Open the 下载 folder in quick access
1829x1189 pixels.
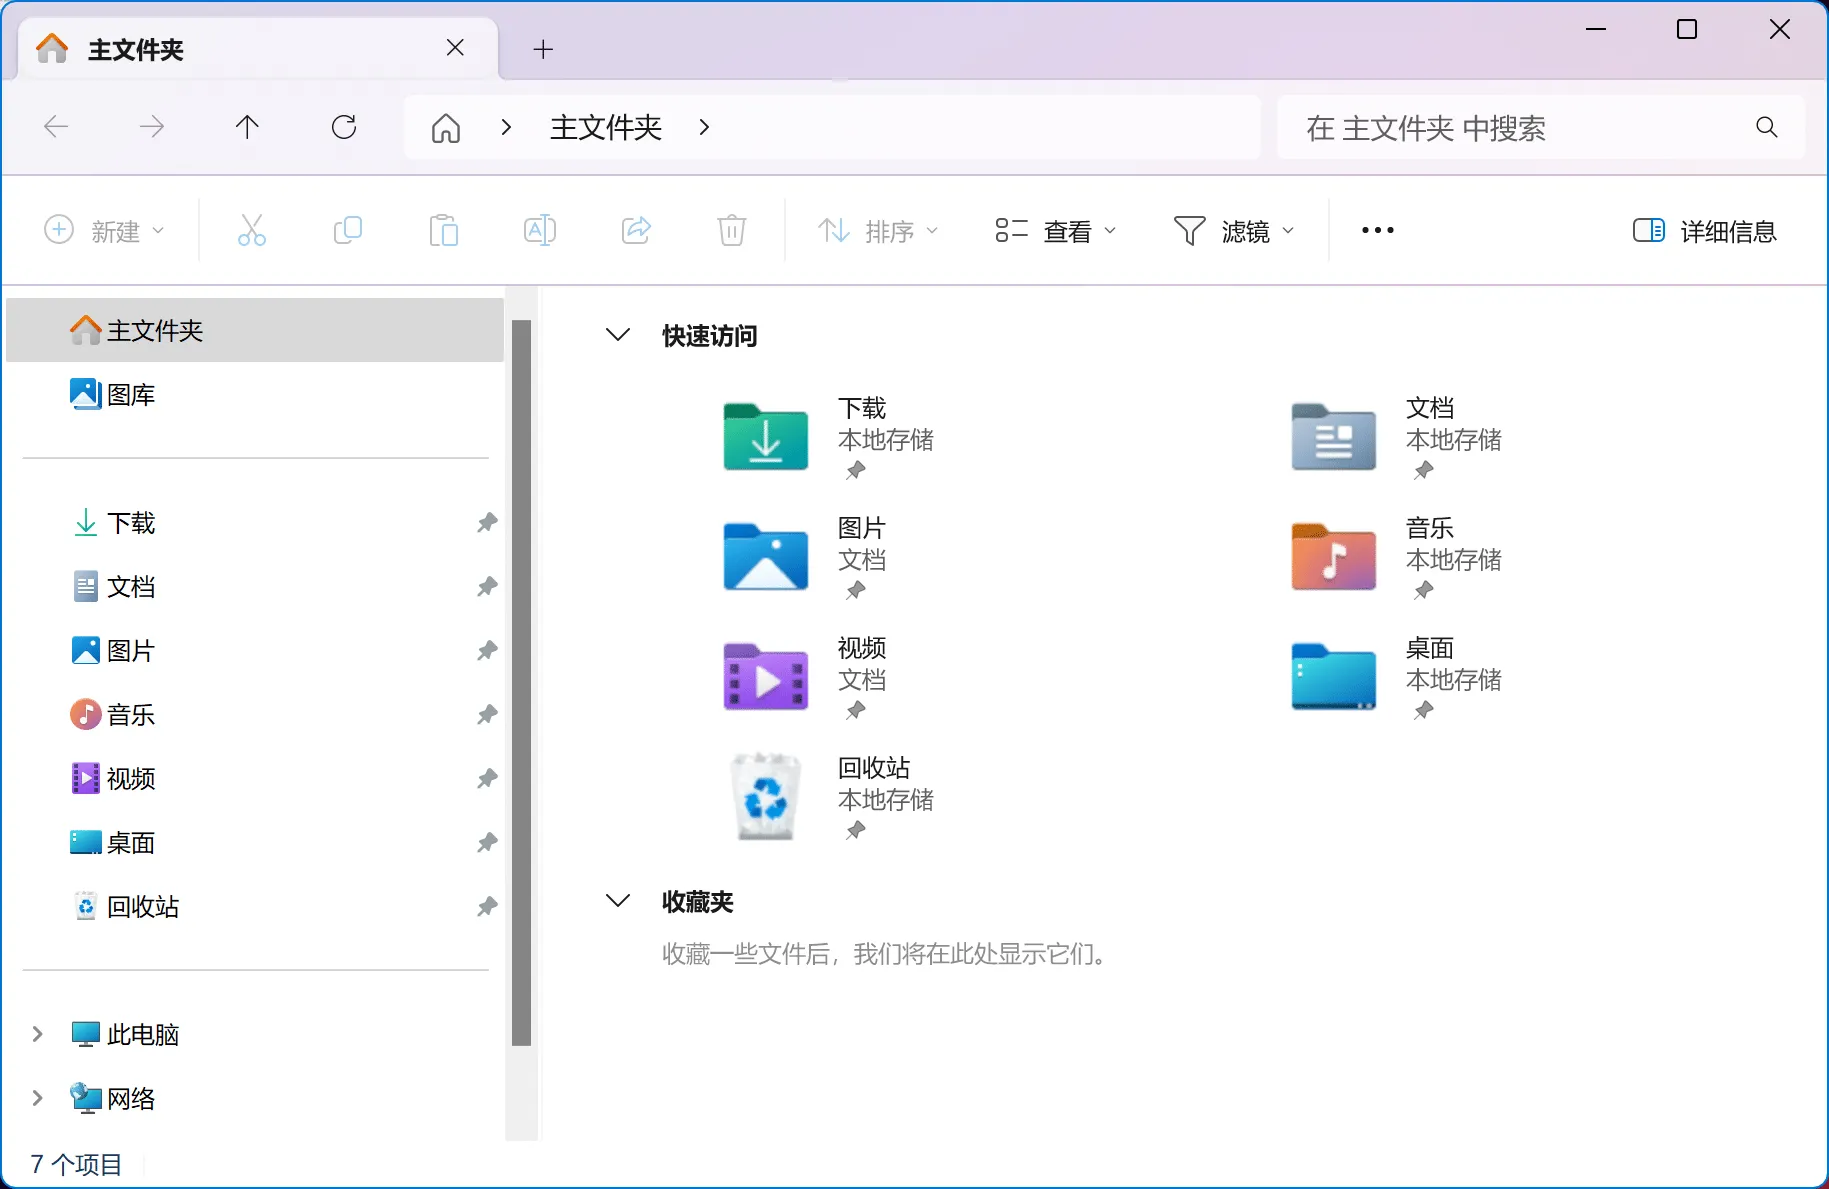765,438
